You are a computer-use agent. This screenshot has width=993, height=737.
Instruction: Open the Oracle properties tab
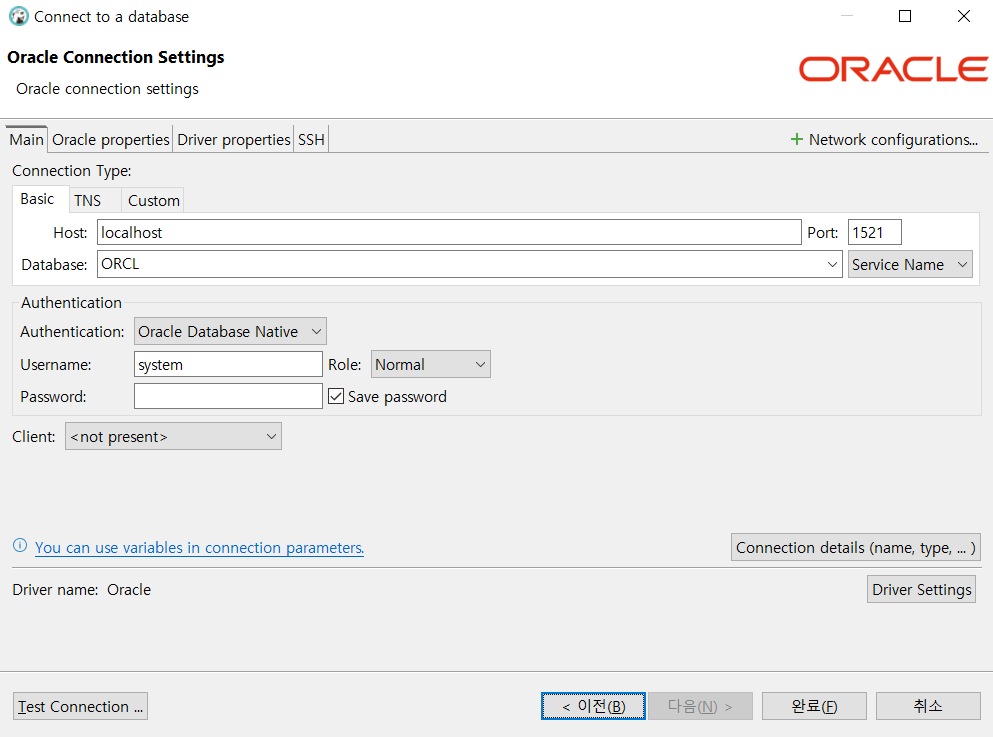tap(111, 139)
